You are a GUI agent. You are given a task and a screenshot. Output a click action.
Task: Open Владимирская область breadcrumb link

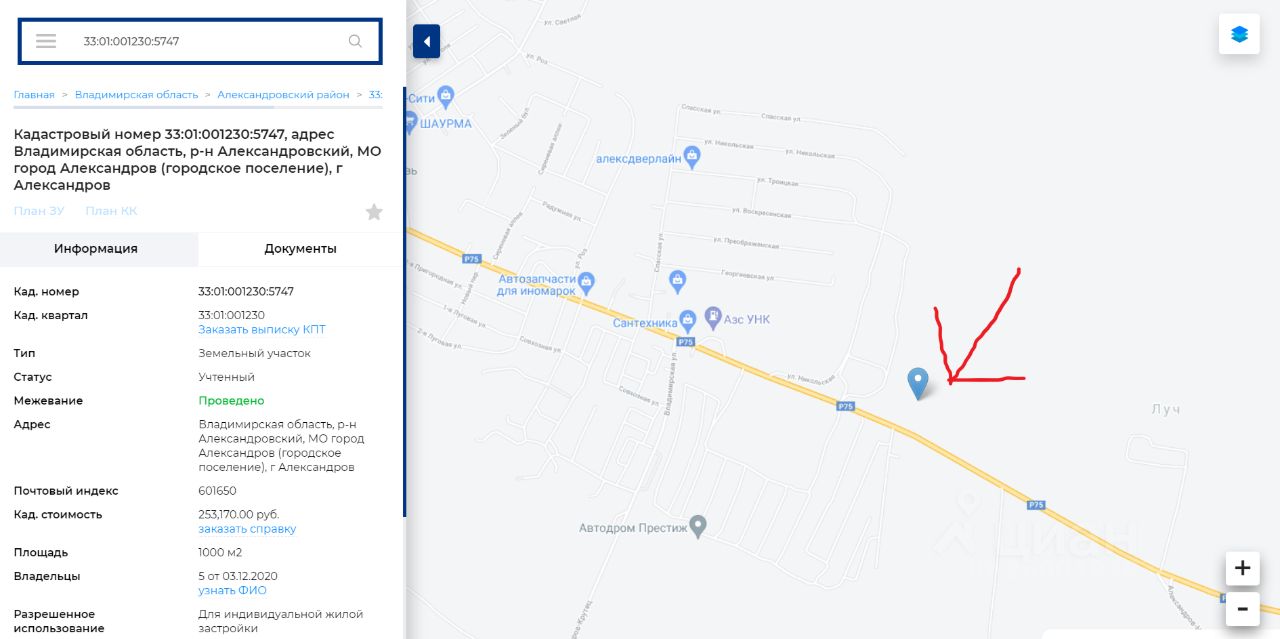(x=136, y=95)
